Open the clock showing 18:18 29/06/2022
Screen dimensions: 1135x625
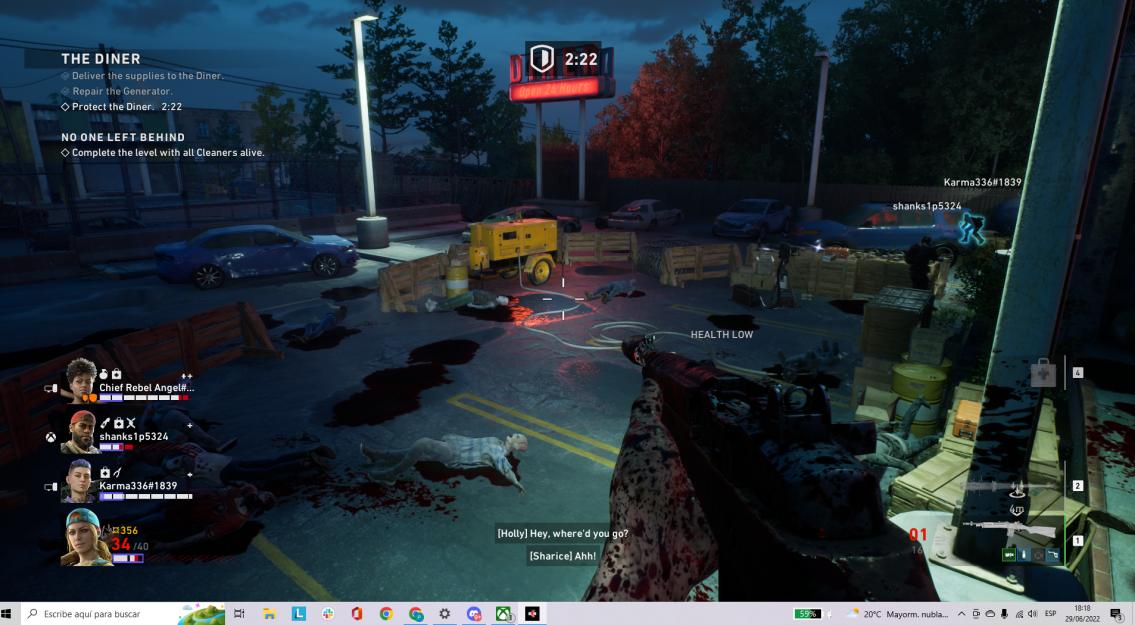click(1082, 613)
